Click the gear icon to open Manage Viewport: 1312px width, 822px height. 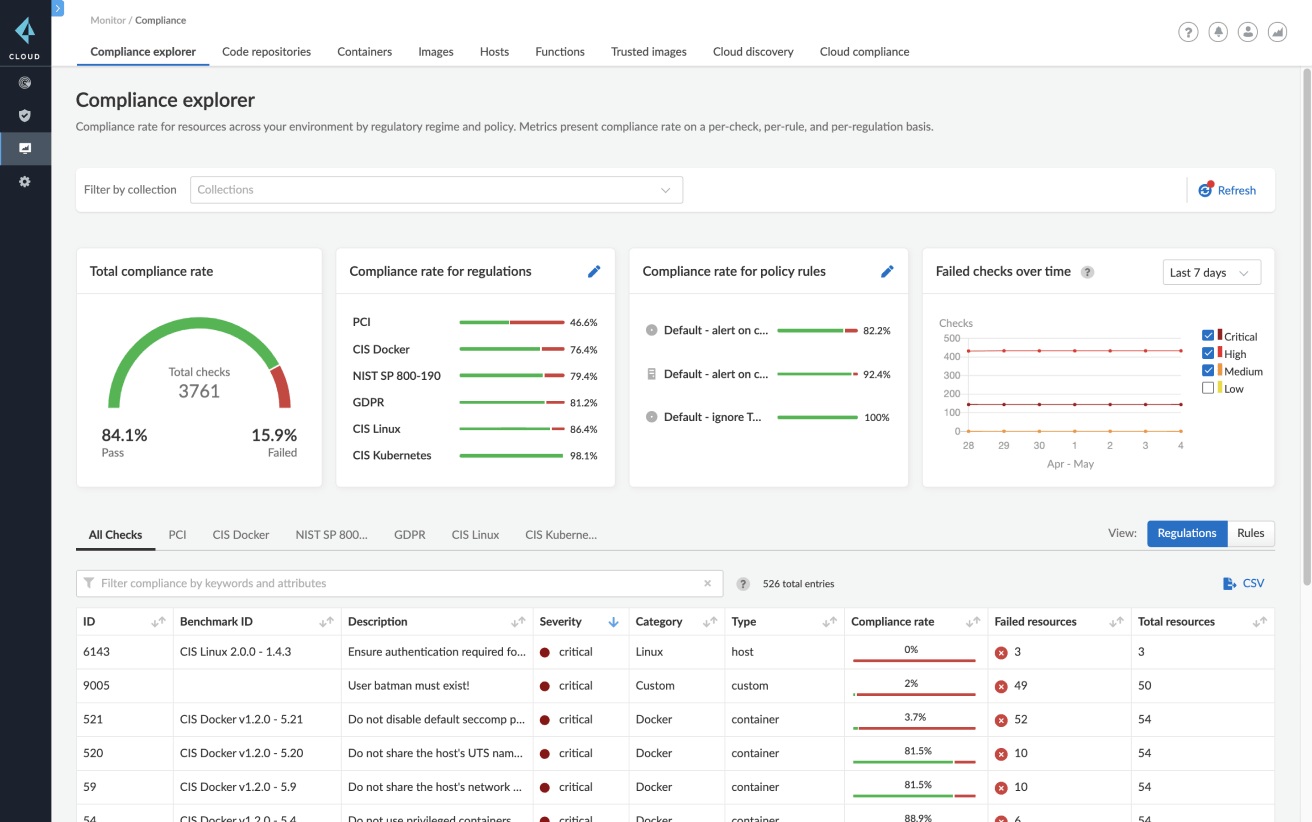coord(25,181)
